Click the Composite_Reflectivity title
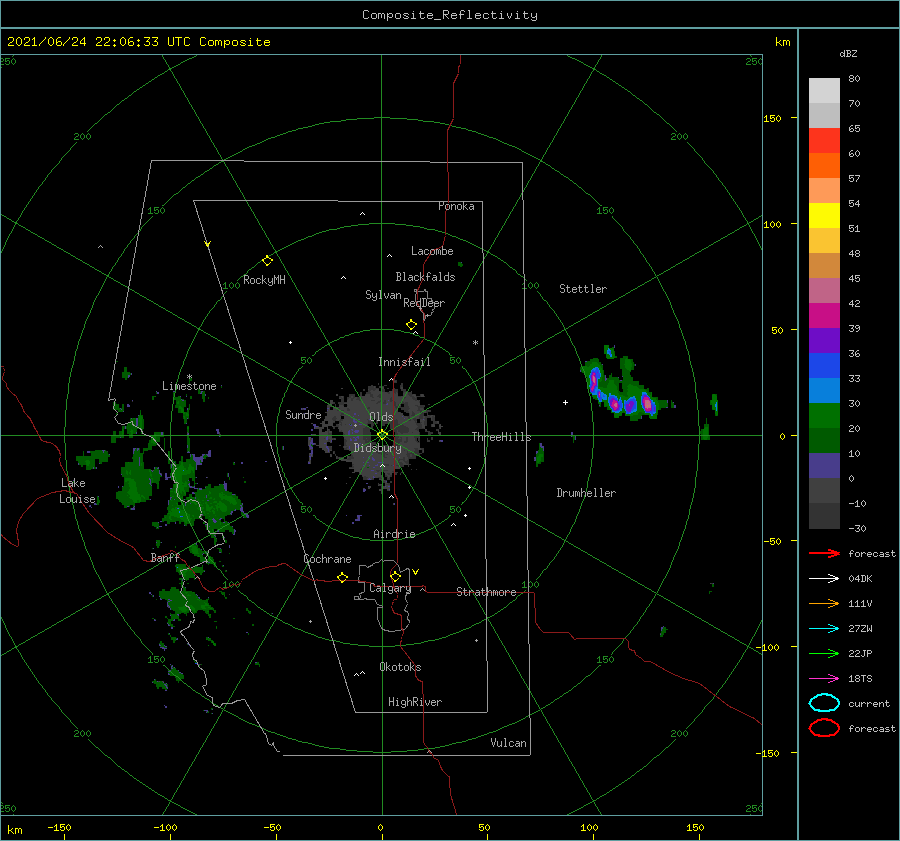This screenshot has width=900, height=841. [x=450, y=15]
